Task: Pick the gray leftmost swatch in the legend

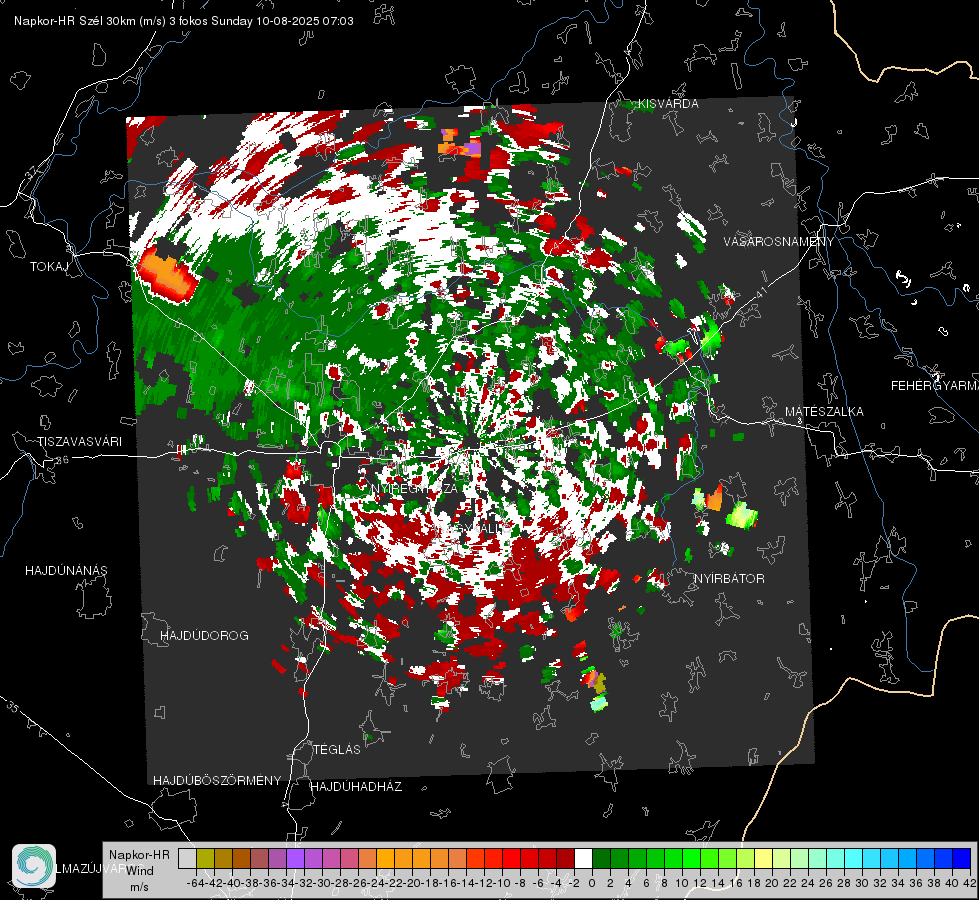Action: coord(187,858)
